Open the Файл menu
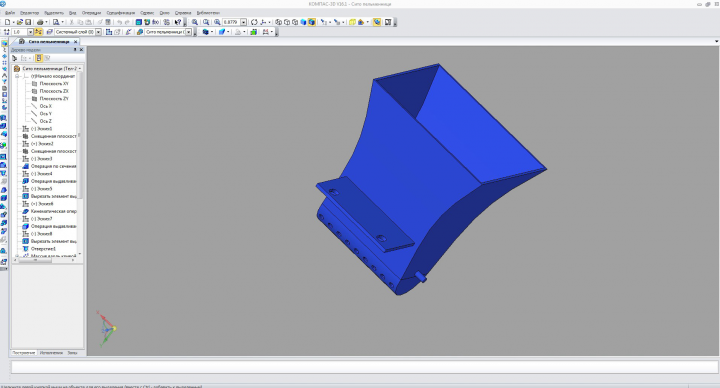This screenshot has width=720, height=388. (x=10, y=13)
